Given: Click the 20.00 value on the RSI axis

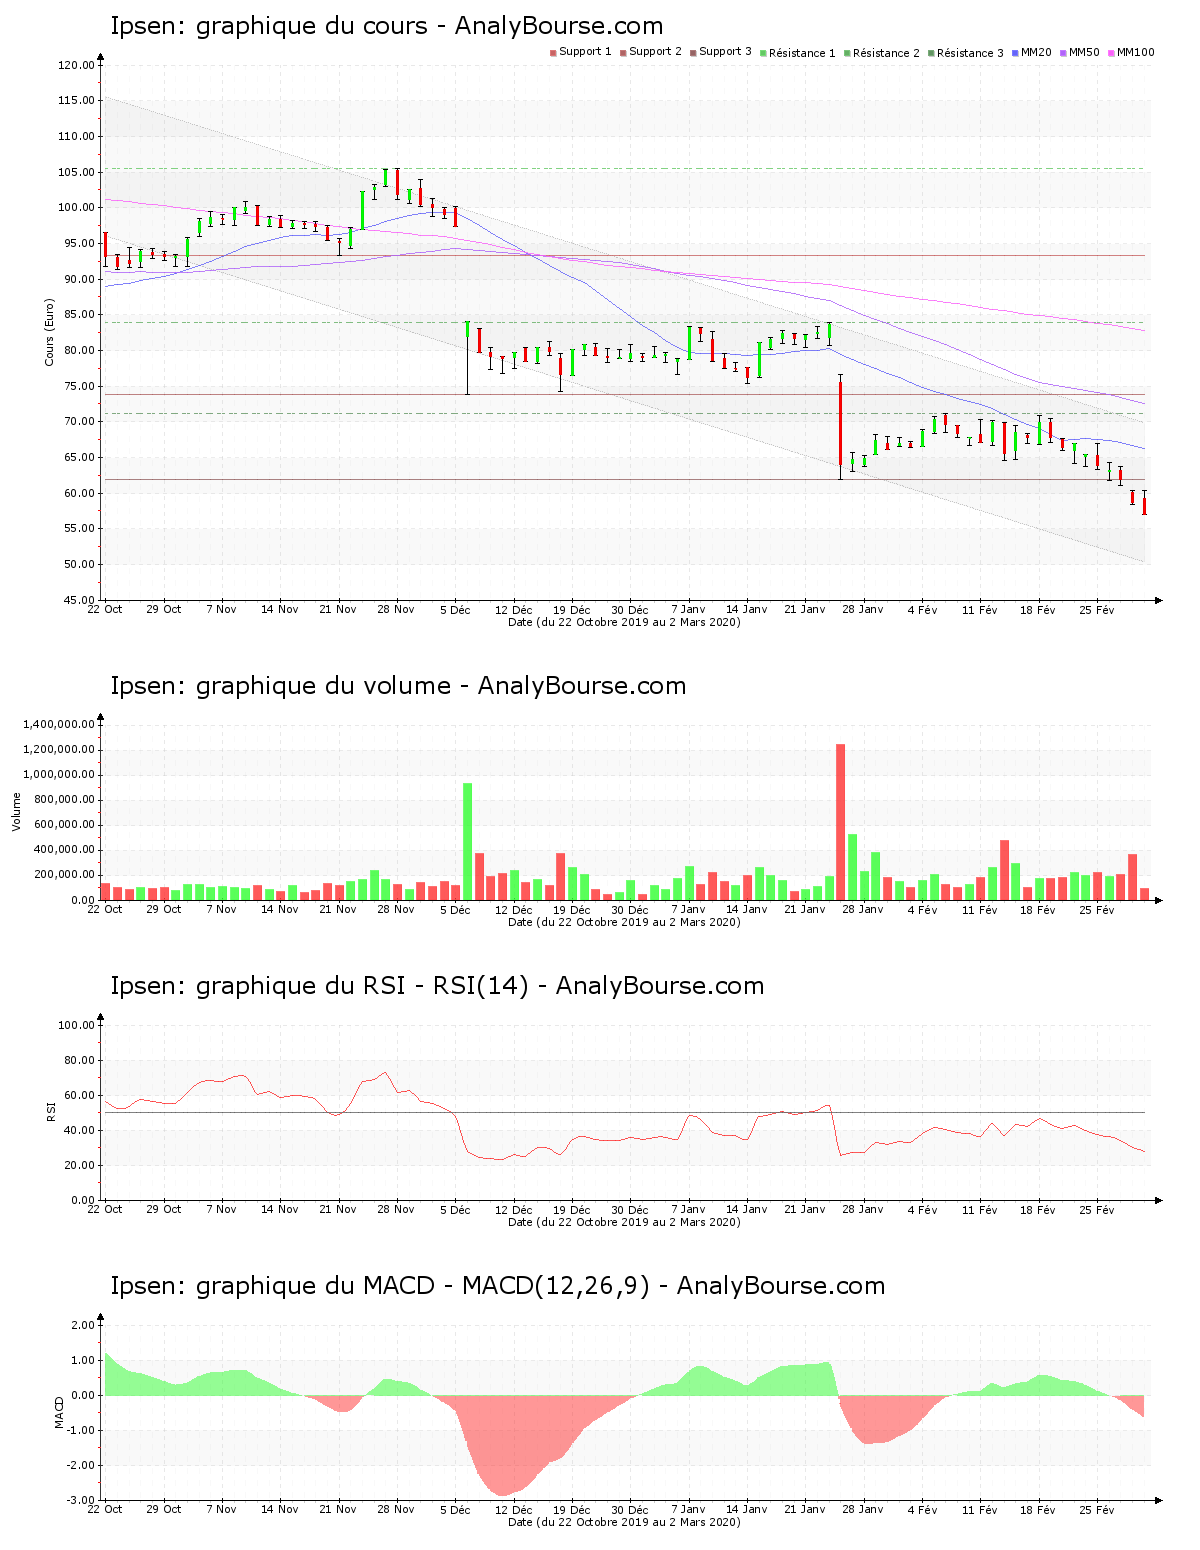Looking at the screenshot, I should click(x=77, y=1165).
